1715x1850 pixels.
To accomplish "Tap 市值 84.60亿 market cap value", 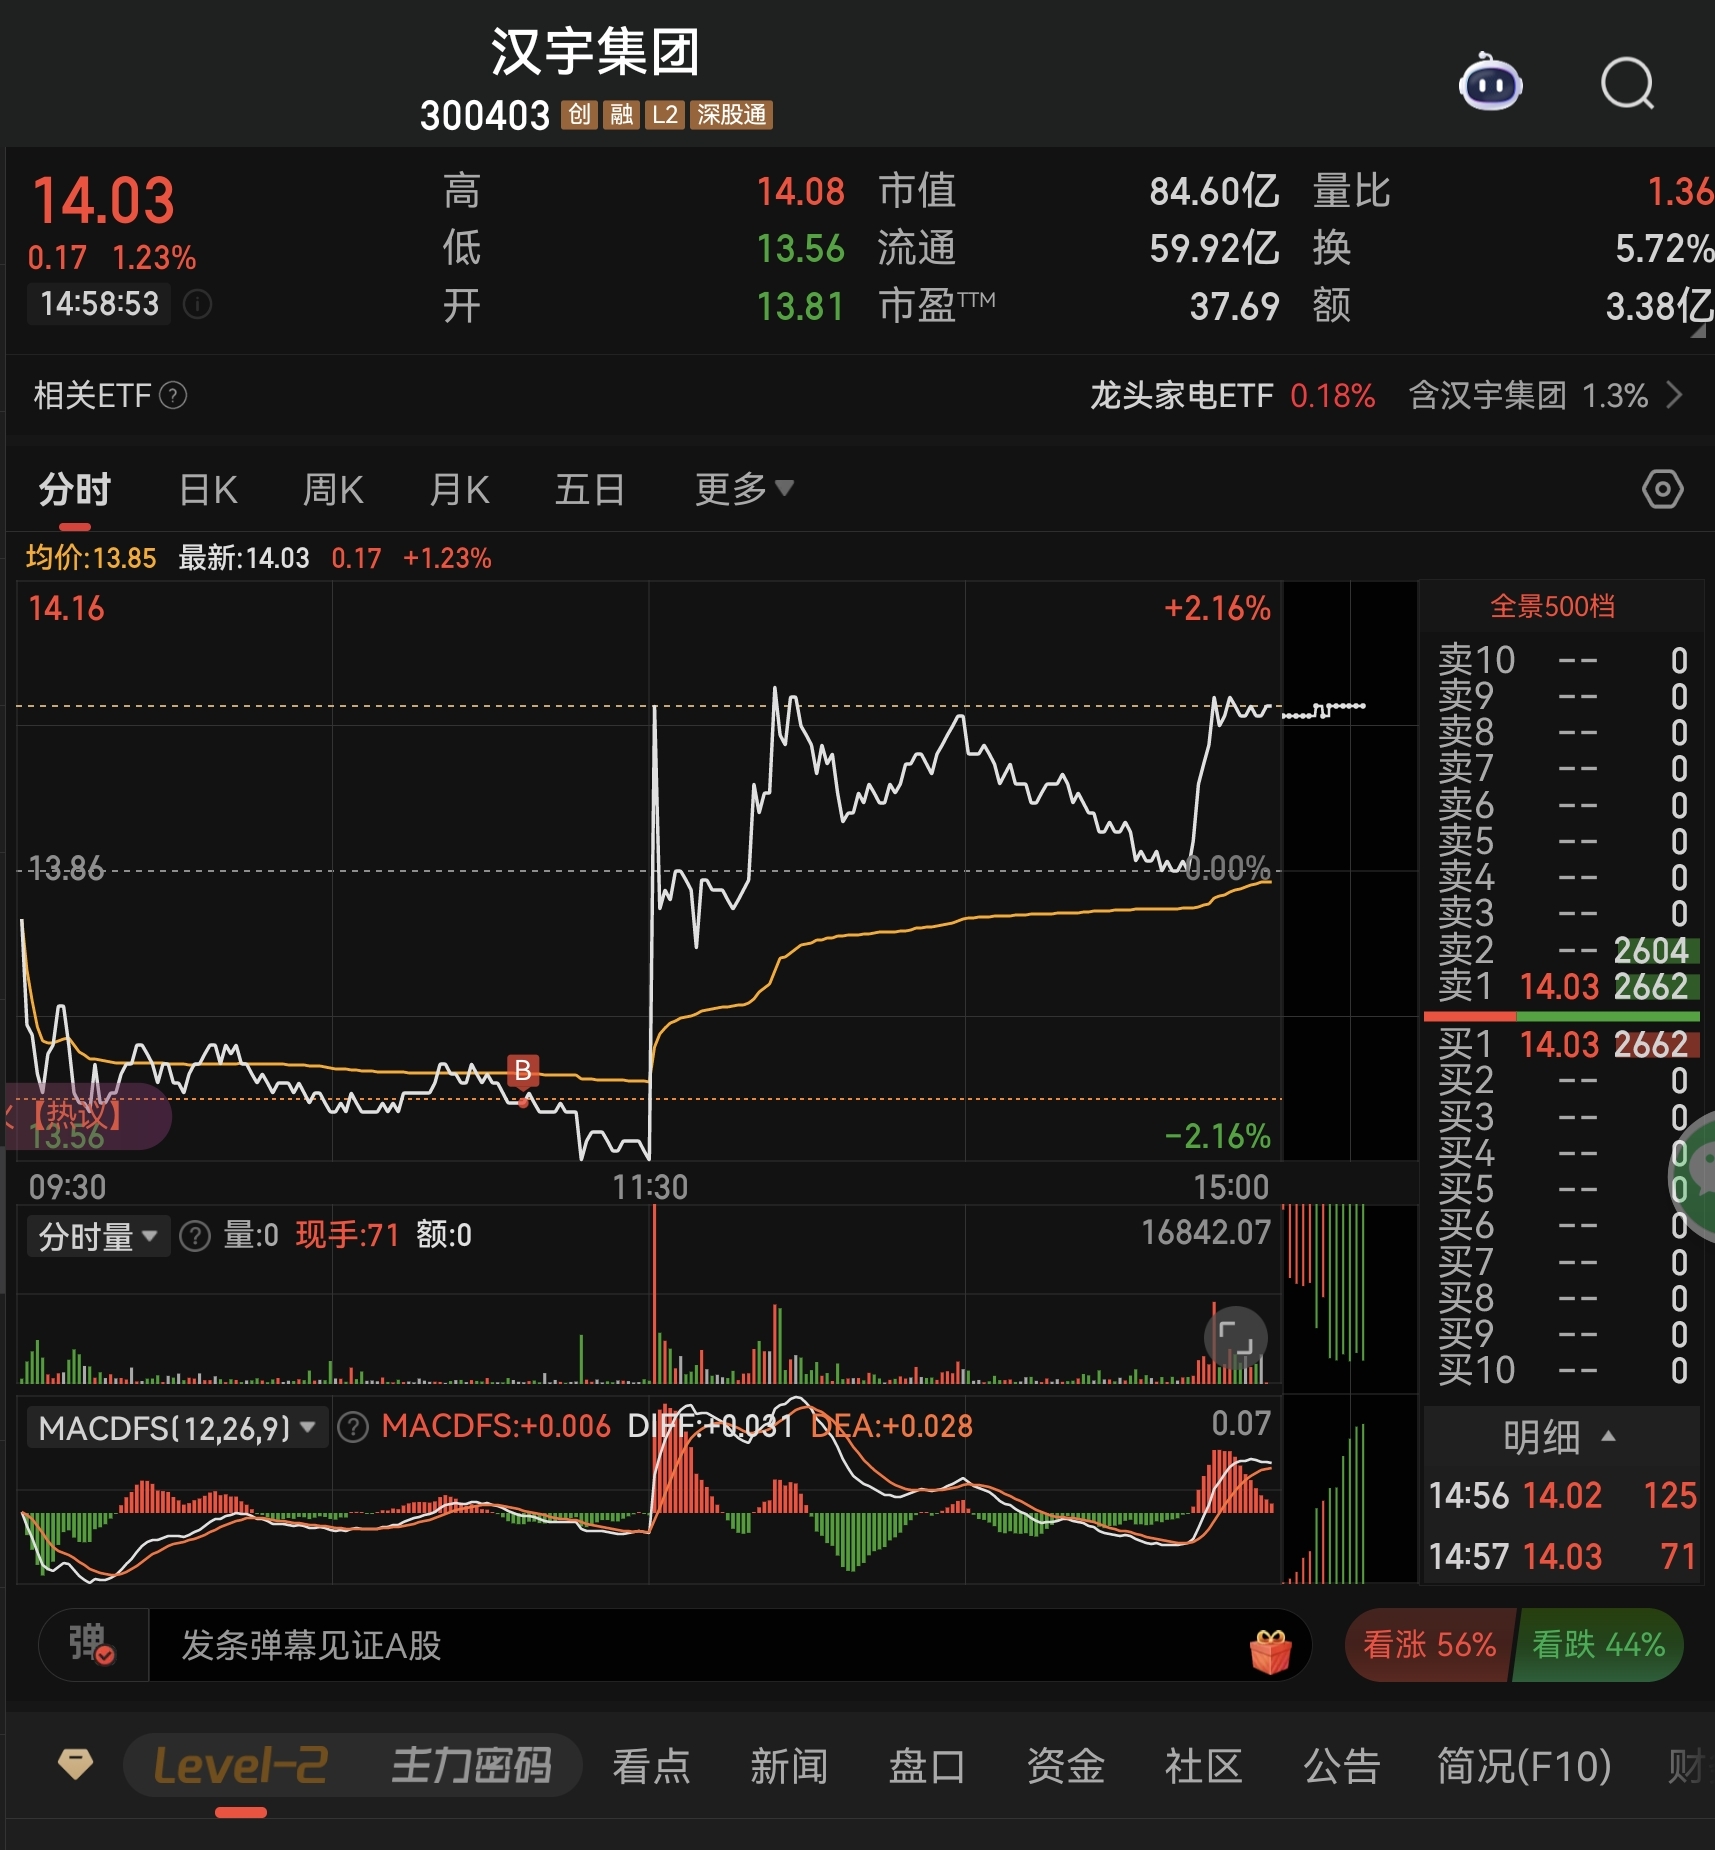I will [1214, 191].
